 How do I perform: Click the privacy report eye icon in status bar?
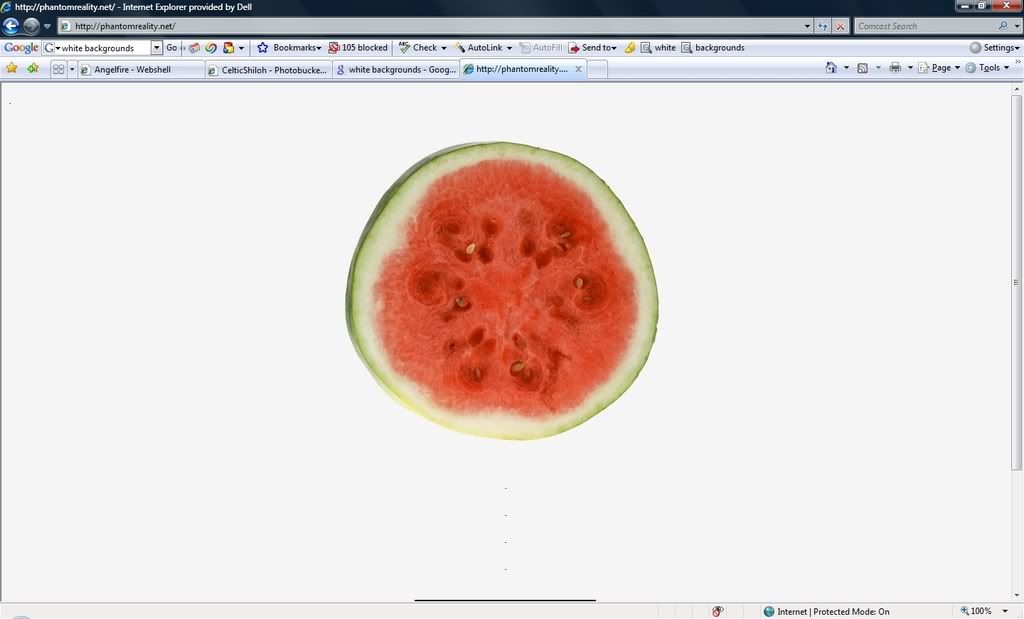718,611
